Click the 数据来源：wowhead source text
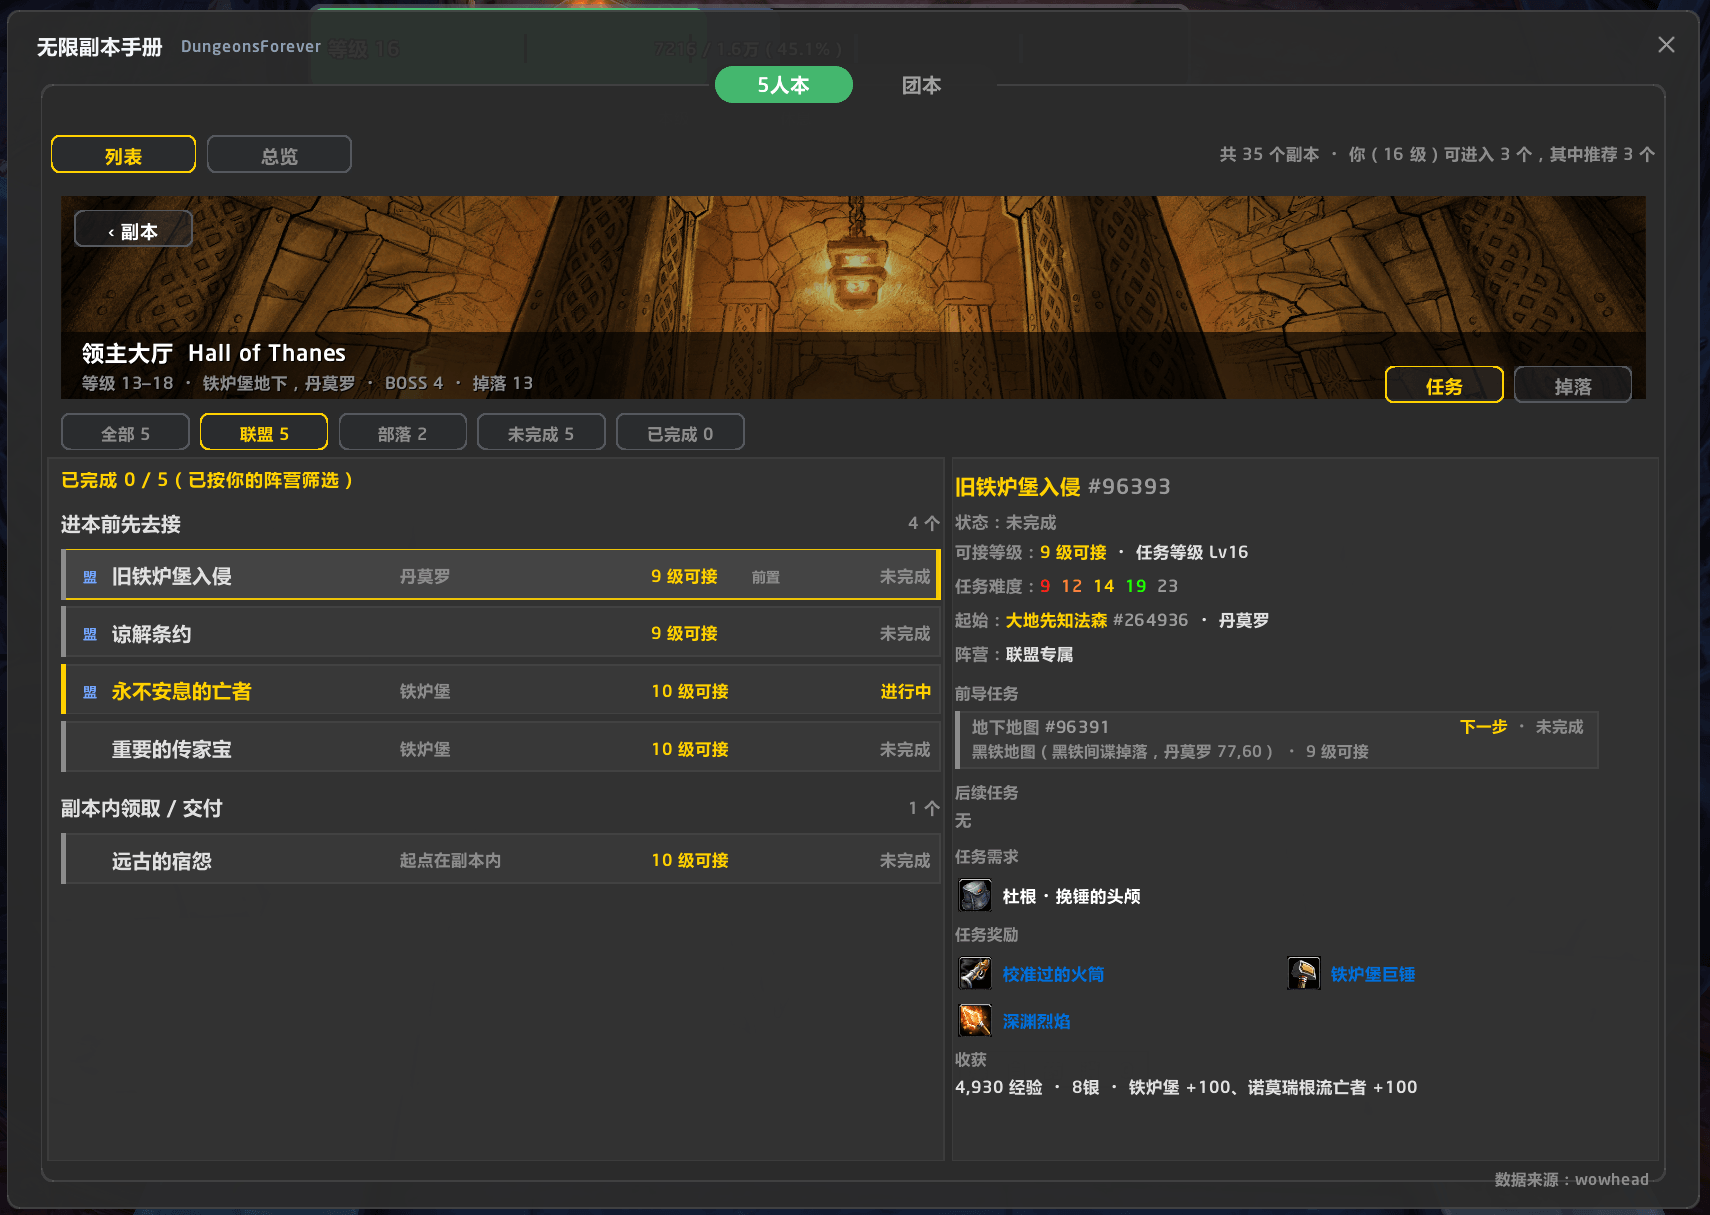 point(1572,1179)
